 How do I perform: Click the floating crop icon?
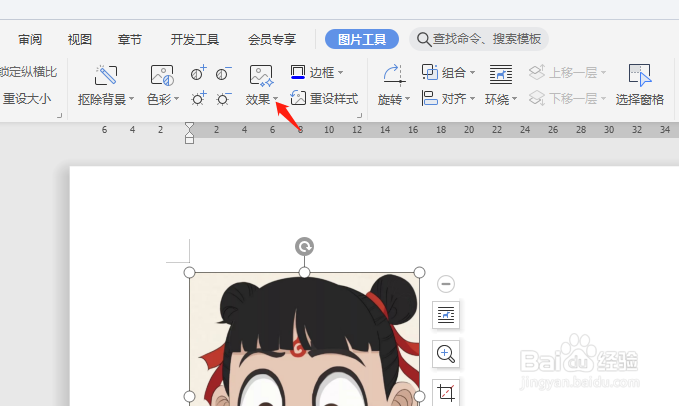tap(446, 393)
